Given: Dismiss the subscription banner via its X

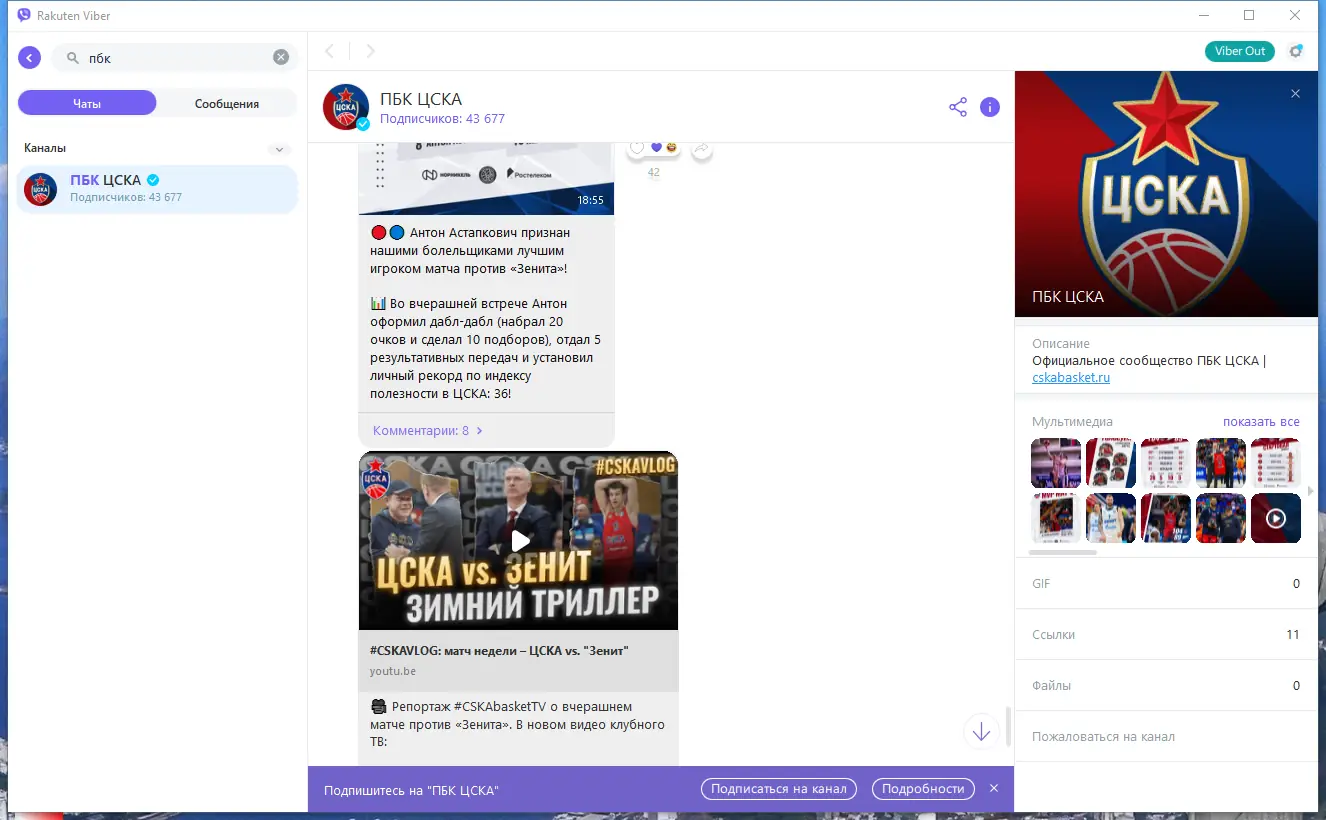Looking at the screenshot, I should point(993,788).
